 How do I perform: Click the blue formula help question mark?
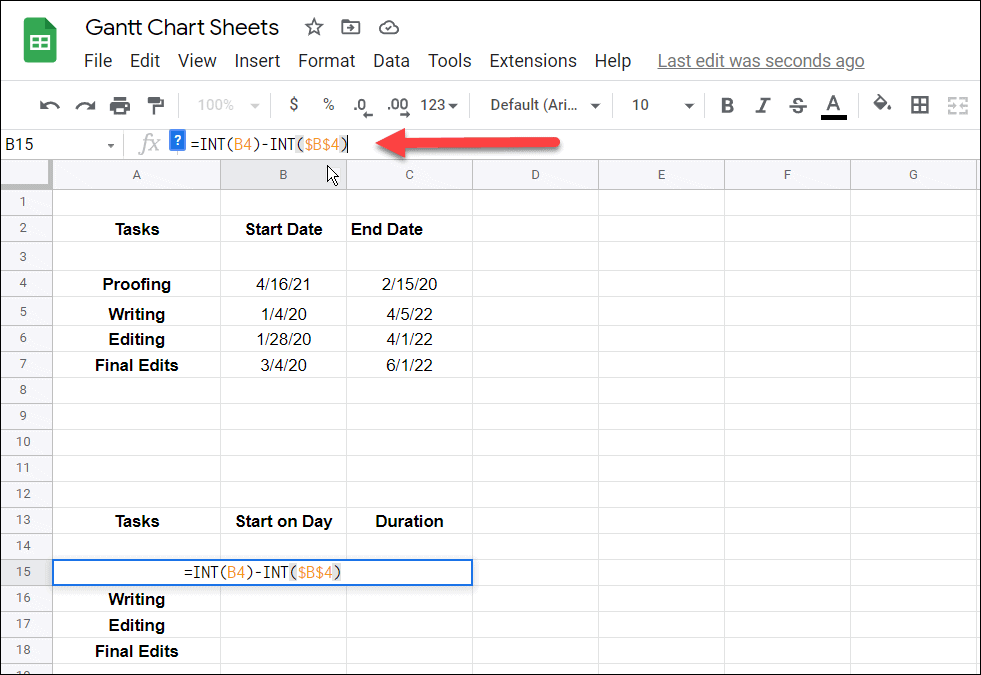point(178,141)
